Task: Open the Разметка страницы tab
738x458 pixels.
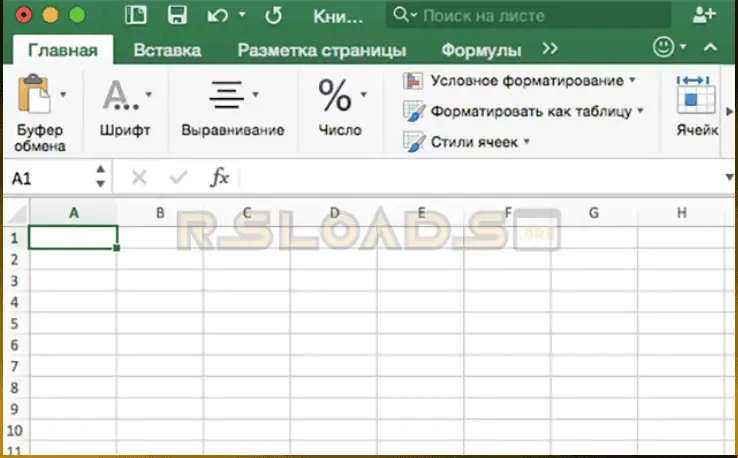Action: pos(322,50)
